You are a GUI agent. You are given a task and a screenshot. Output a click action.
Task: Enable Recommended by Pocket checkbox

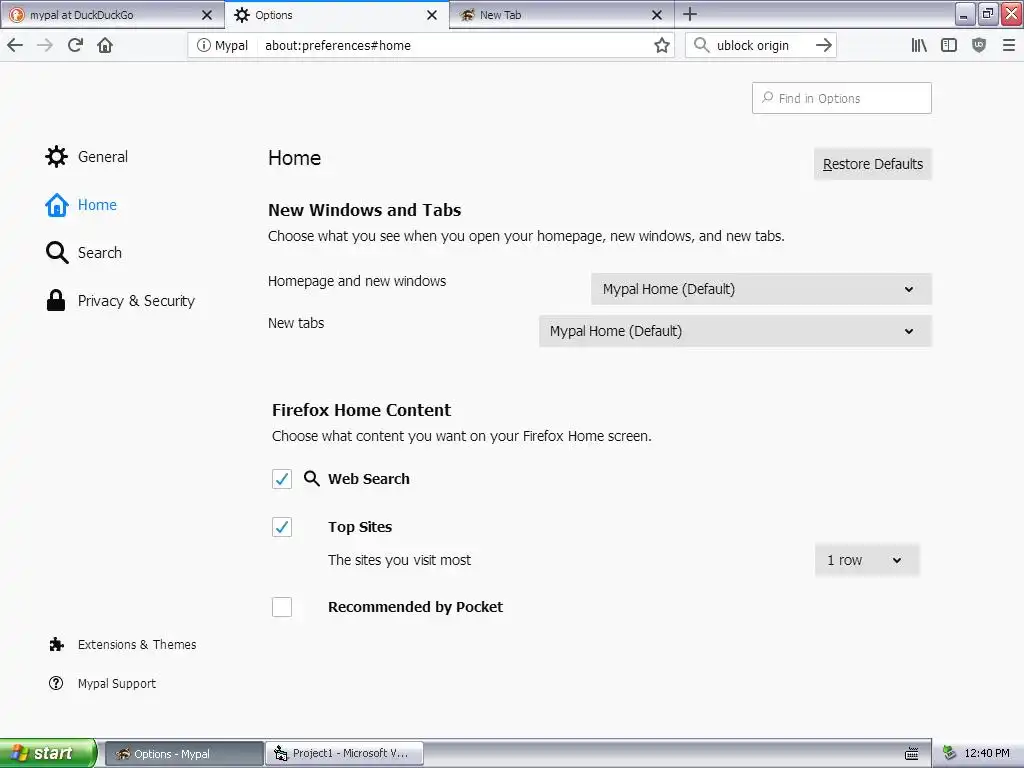(x=282, y=607)
